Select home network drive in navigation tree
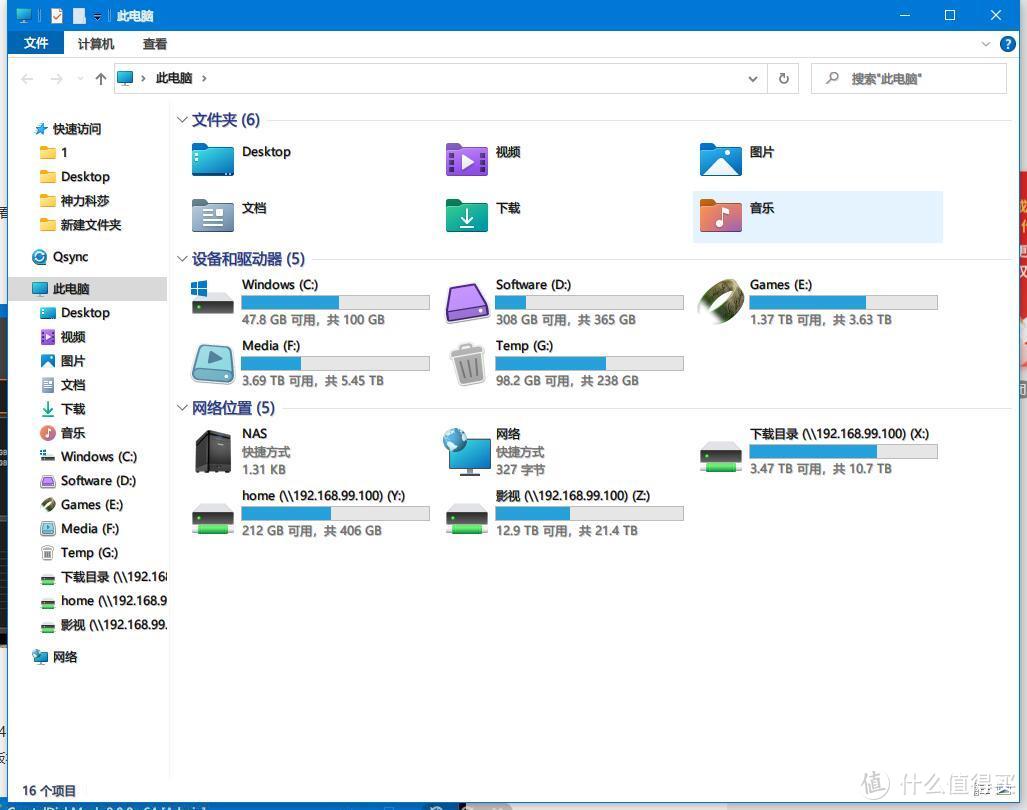The height and width of the screenshot is (810, 1027). 114,600
